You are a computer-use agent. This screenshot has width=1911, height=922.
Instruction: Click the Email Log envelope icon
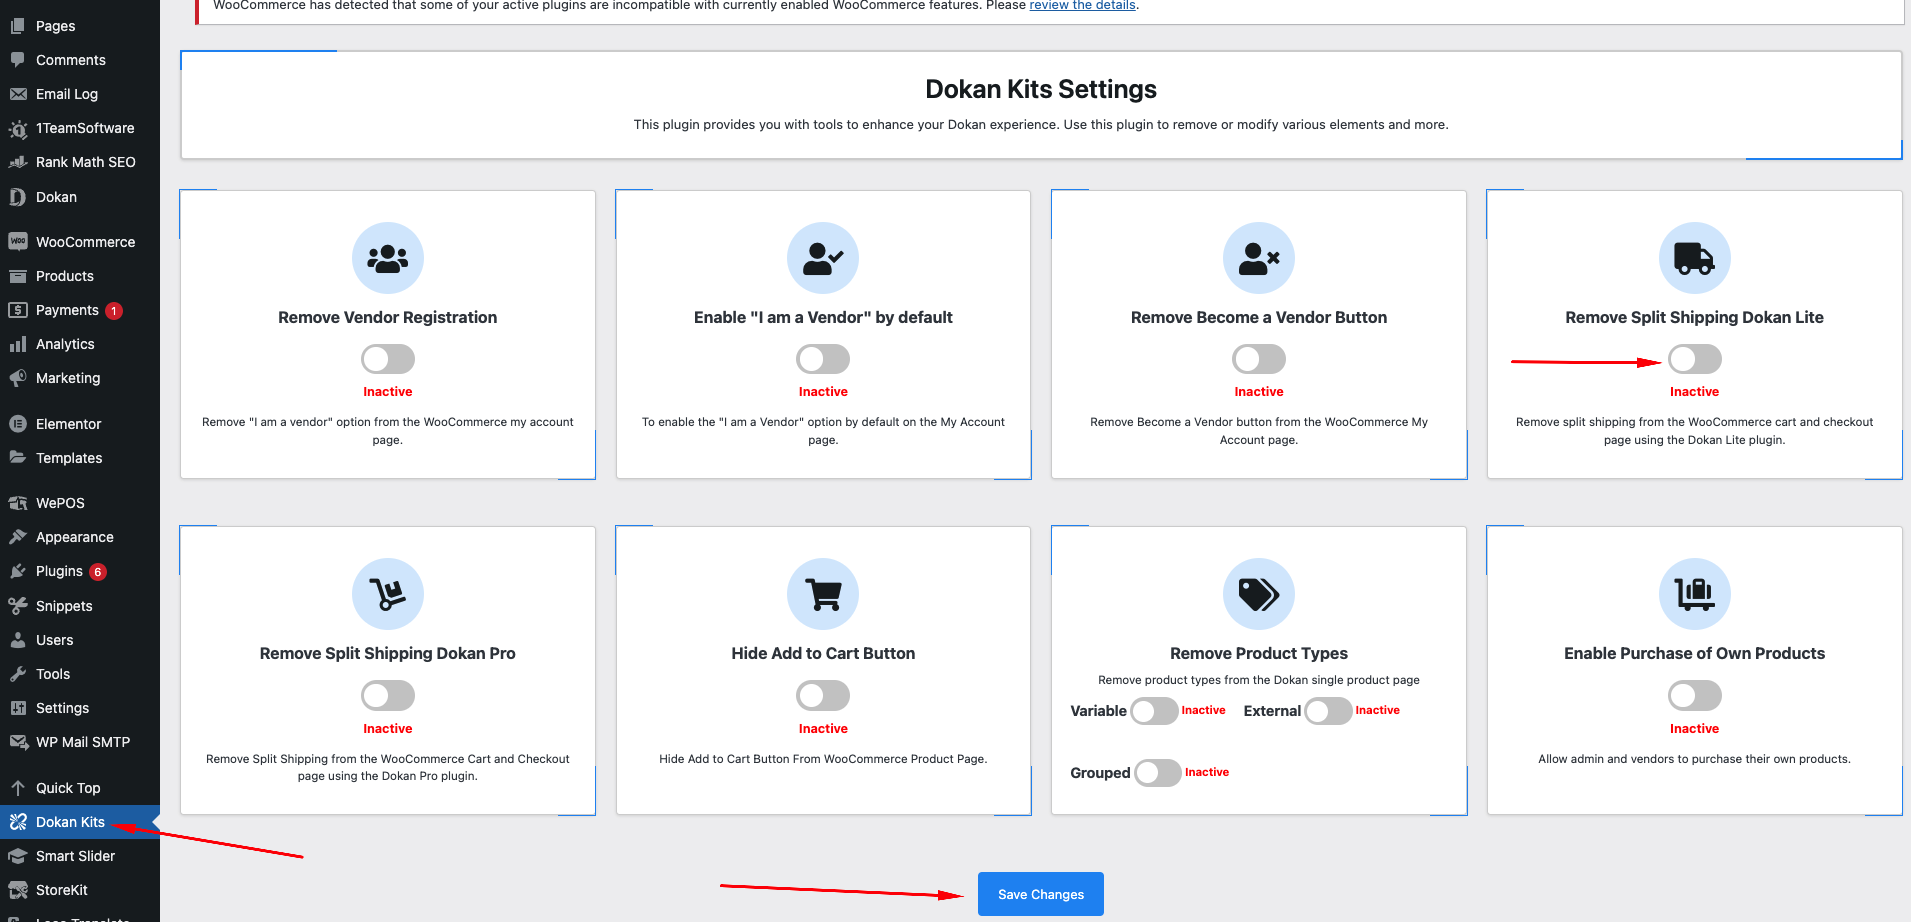(x=18, y=94)
